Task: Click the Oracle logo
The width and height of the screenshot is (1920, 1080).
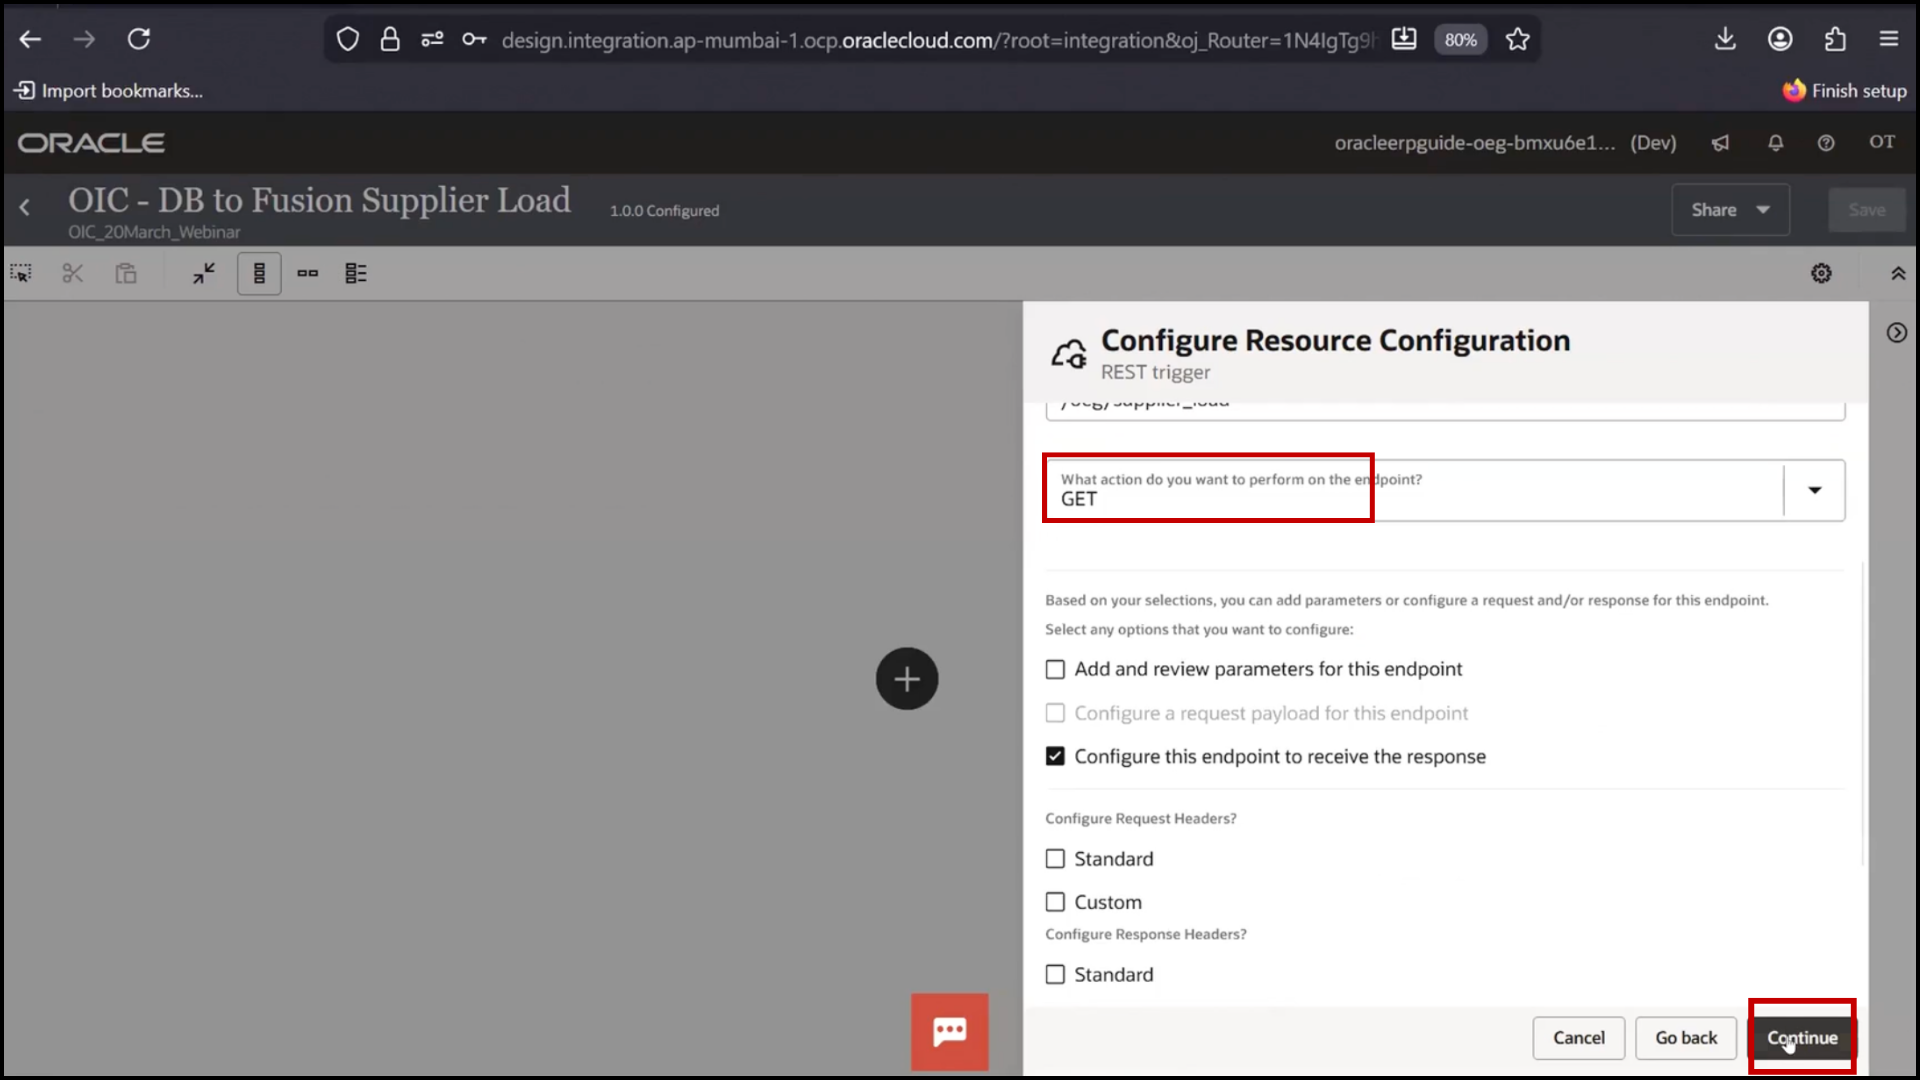Action: pos(91,143)
